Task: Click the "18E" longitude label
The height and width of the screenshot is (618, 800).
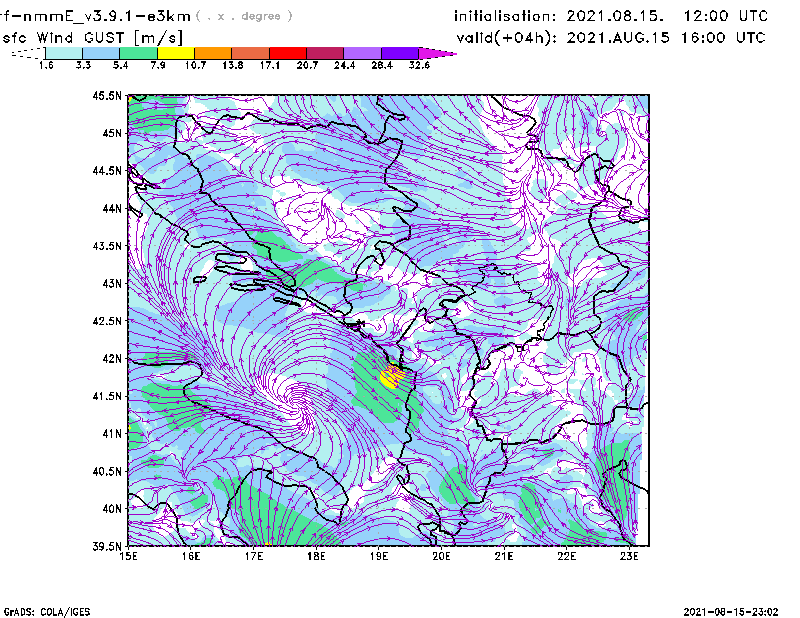Action: 316,556
